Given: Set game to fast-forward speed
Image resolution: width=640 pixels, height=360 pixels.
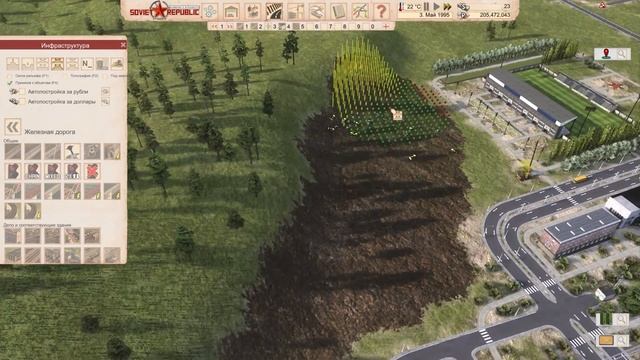Looking at the screenshot, I should tap(447, 7).
